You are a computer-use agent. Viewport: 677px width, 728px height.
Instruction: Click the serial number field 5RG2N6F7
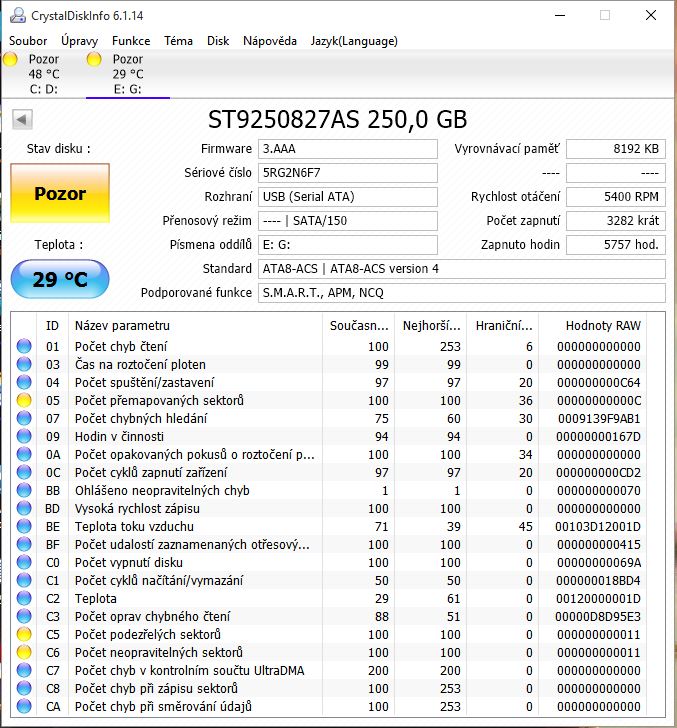coord(348,173)
